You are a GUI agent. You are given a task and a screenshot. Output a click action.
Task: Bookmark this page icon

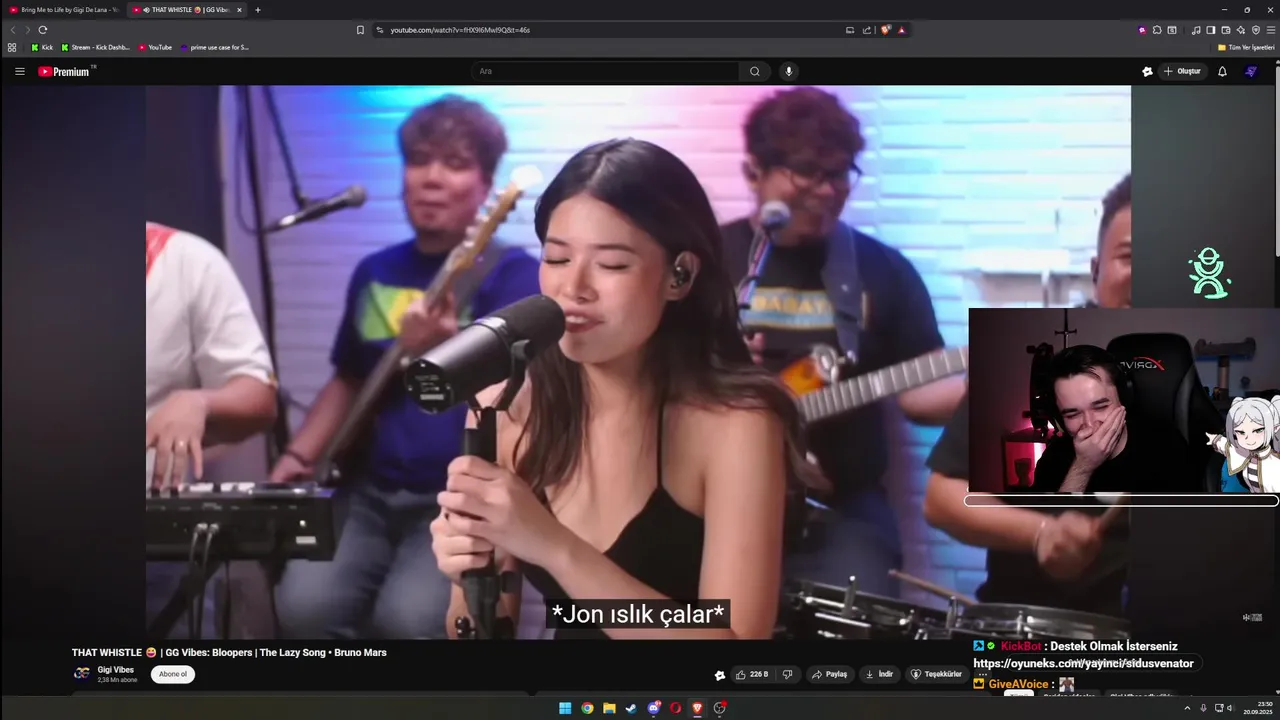pos(360,30)
